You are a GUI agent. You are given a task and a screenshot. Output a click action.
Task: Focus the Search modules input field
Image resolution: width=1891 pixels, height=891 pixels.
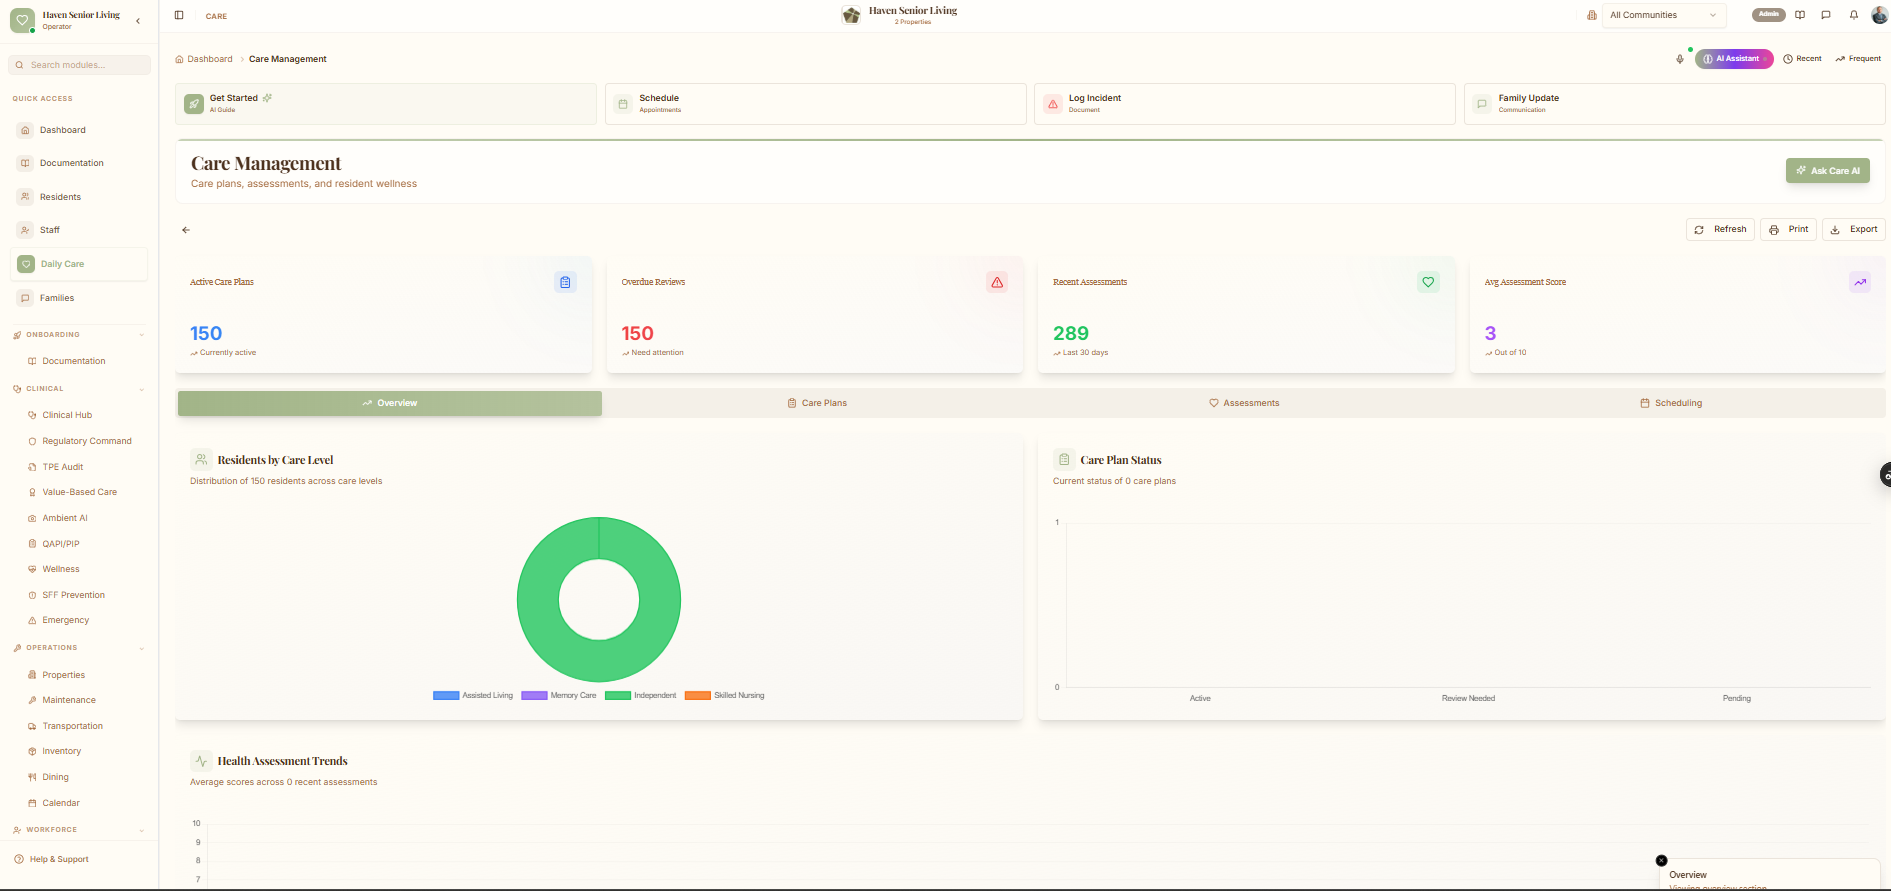80,65
